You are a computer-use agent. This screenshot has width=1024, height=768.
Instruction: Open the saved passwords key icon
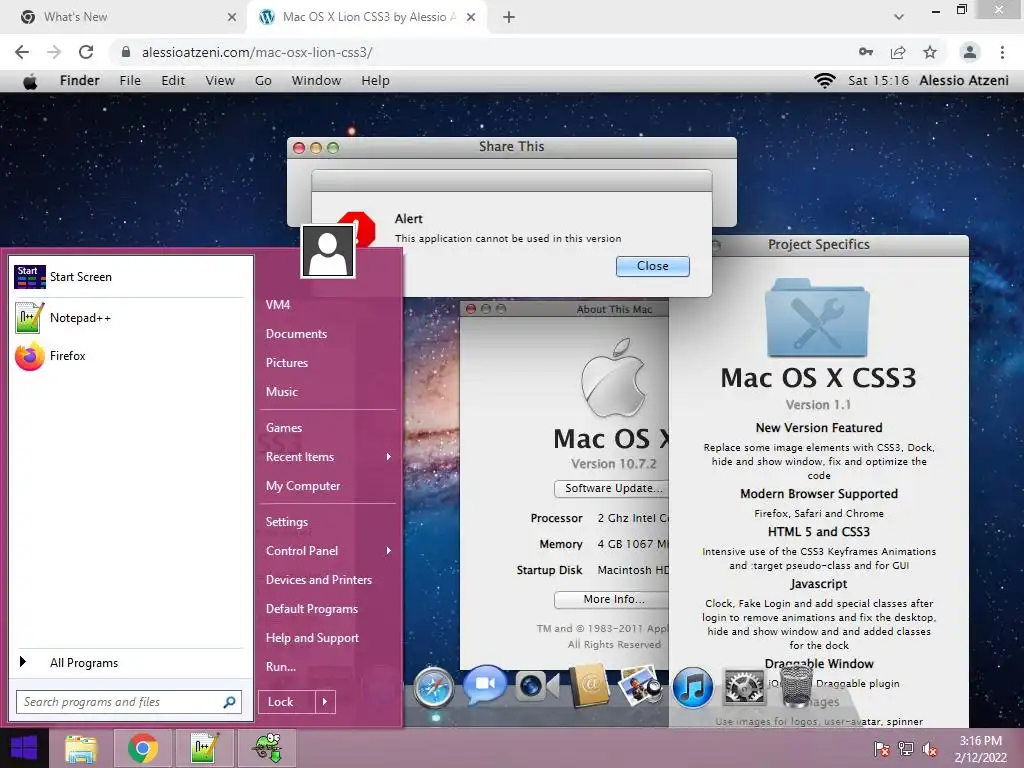coord(866,52)
